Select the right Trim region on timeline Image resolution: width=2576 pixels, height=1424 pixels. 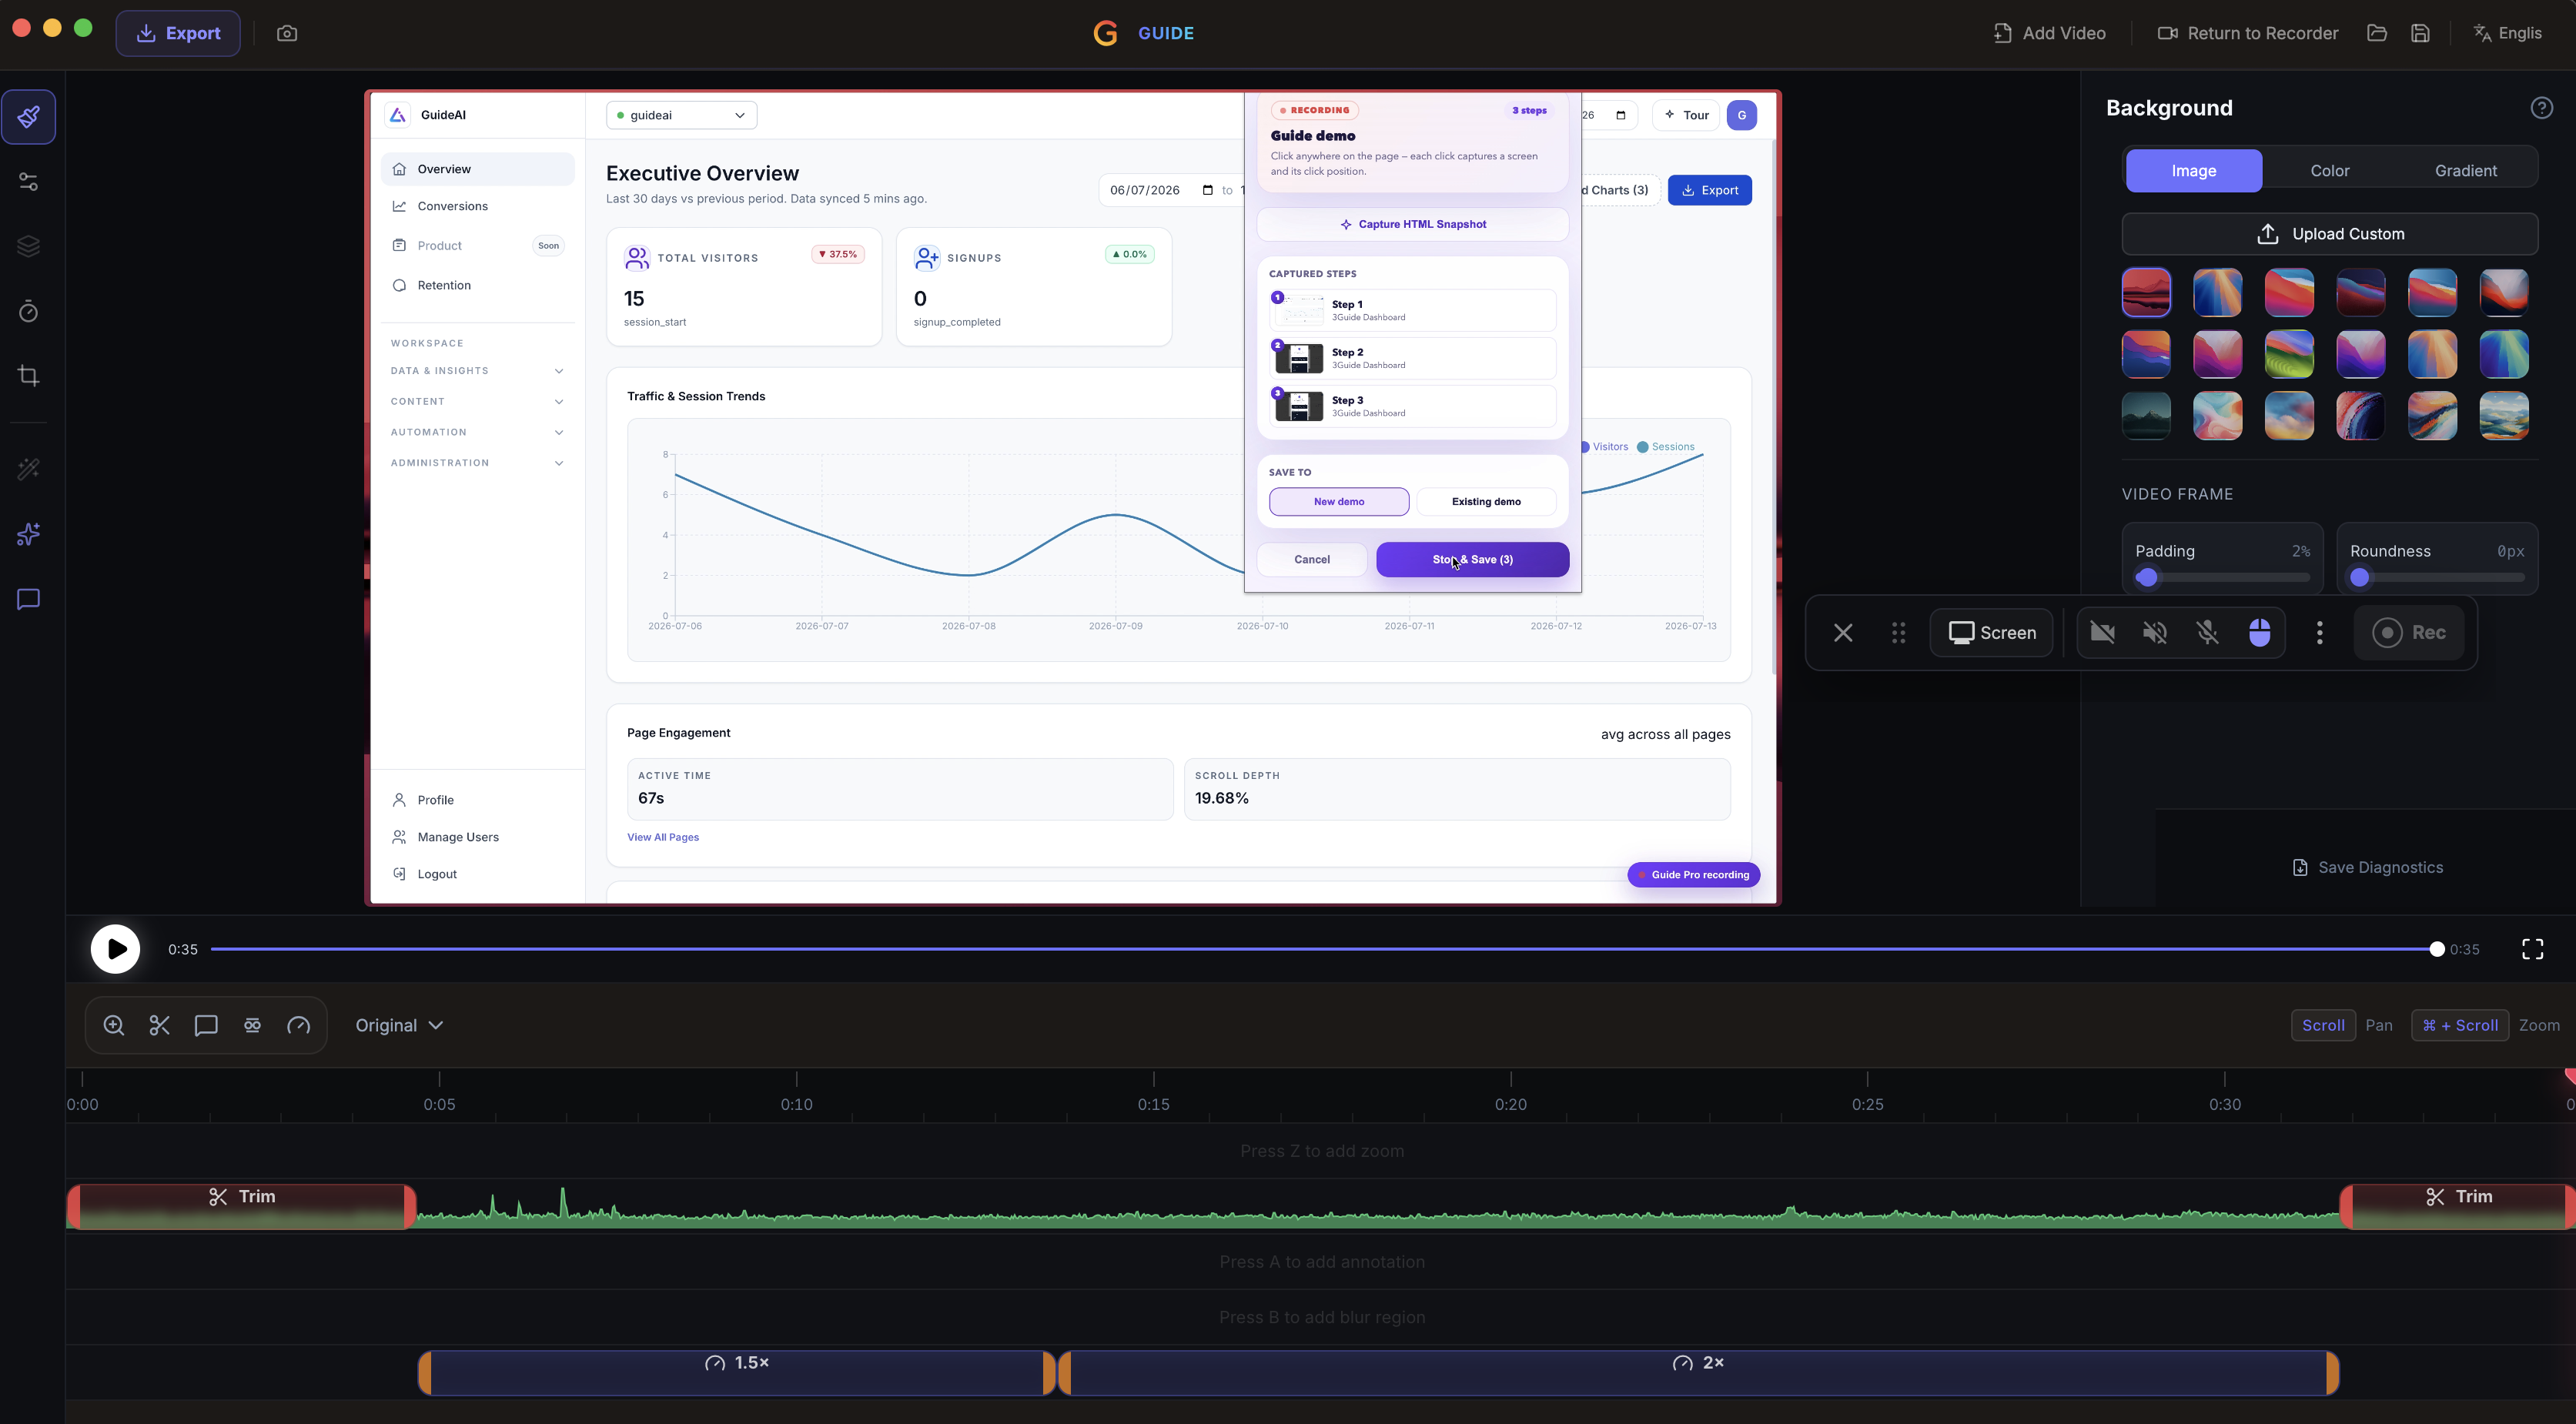pyautogui.click(x=2460, y=1206)
